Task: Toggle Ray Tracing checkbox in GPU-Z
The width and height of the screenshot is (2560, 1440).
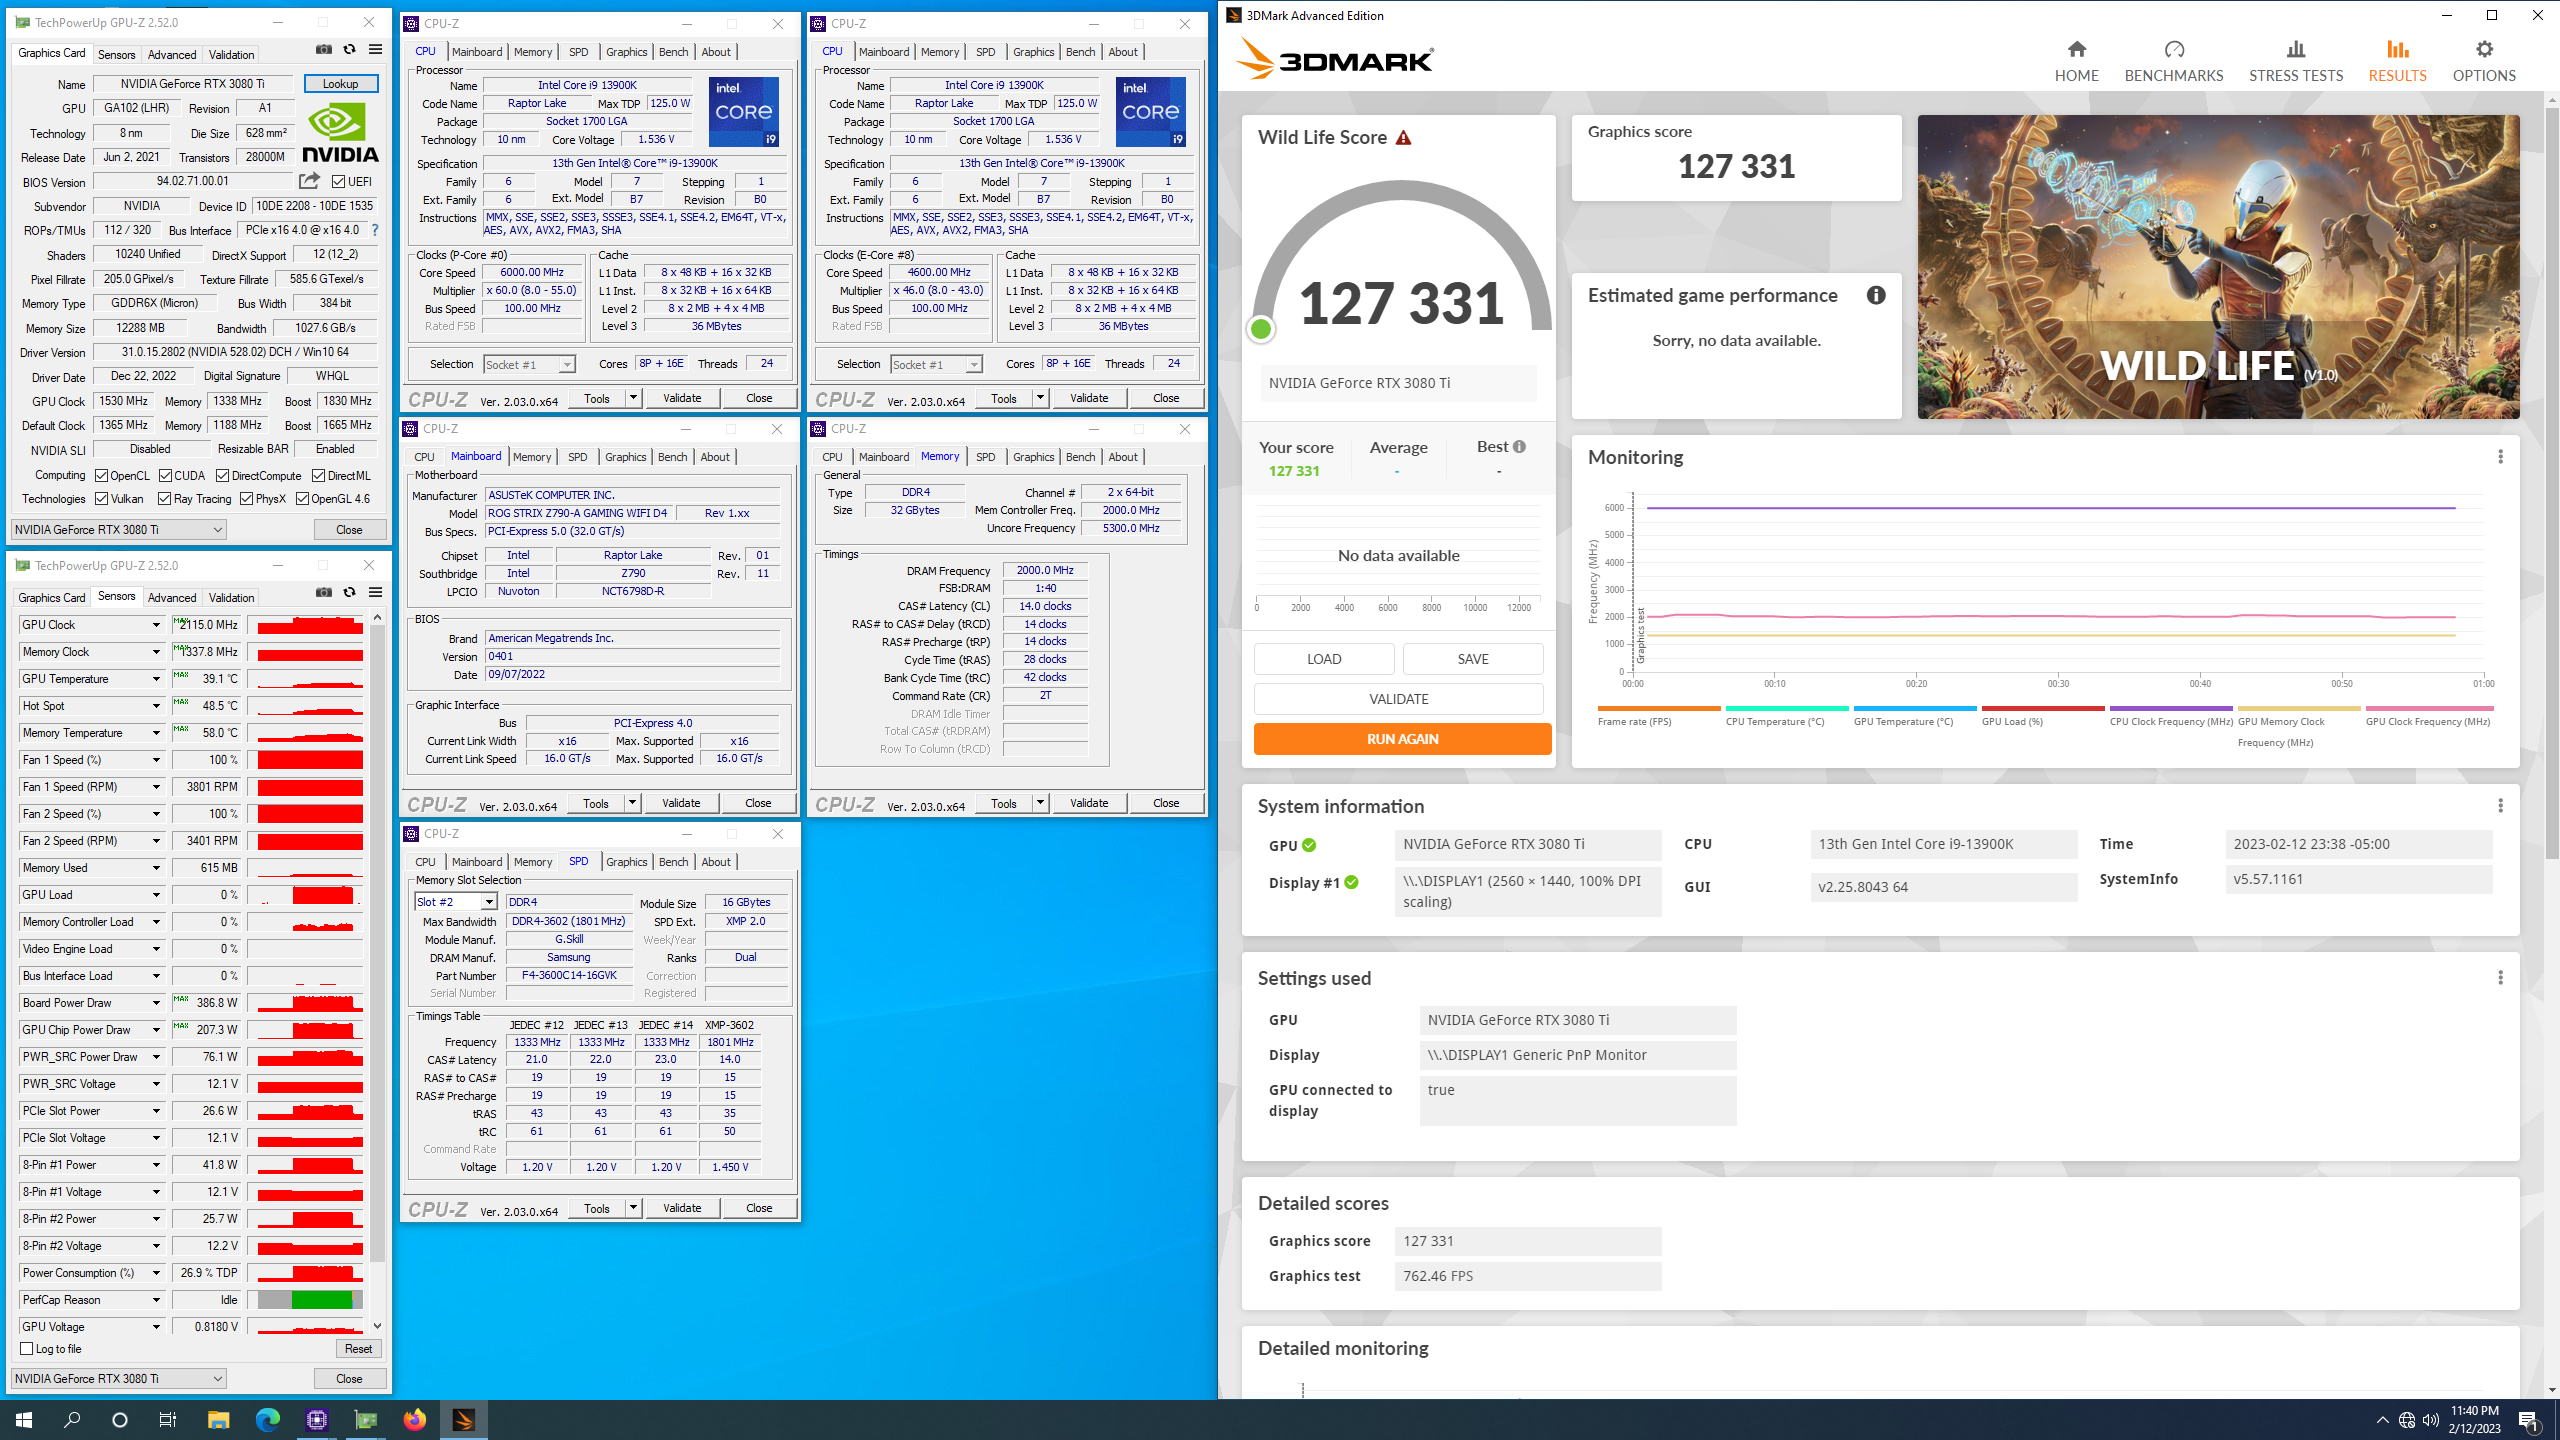Action: [164, 498]
